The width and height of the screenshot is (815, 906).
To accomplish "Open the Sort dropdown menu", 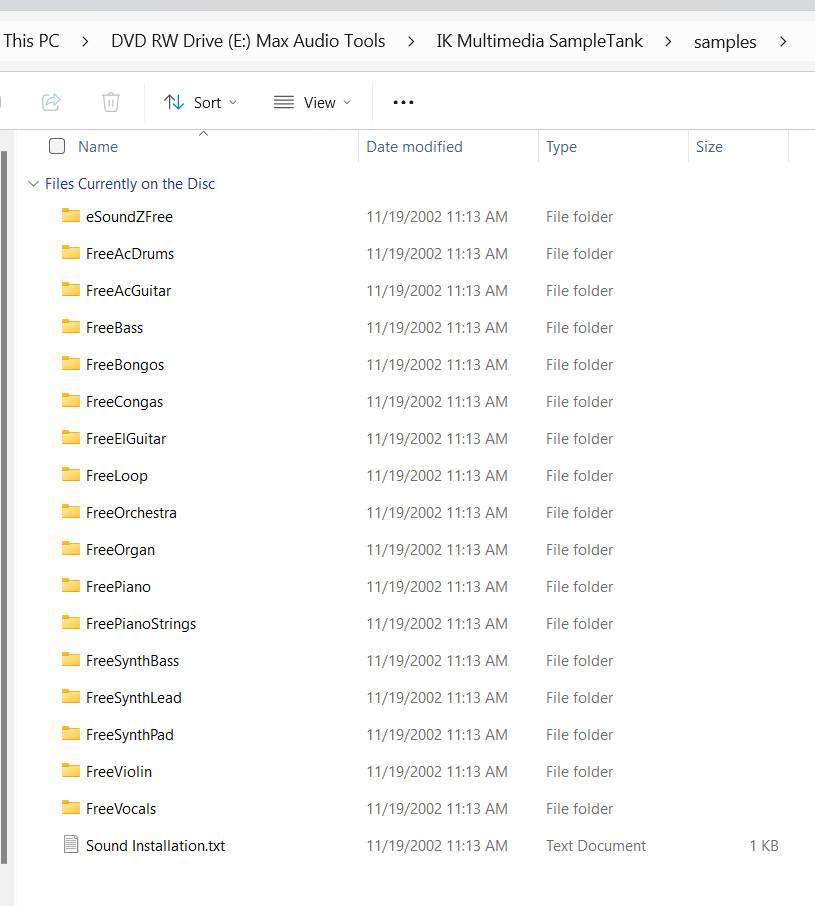I will click(x=201, y=102).
